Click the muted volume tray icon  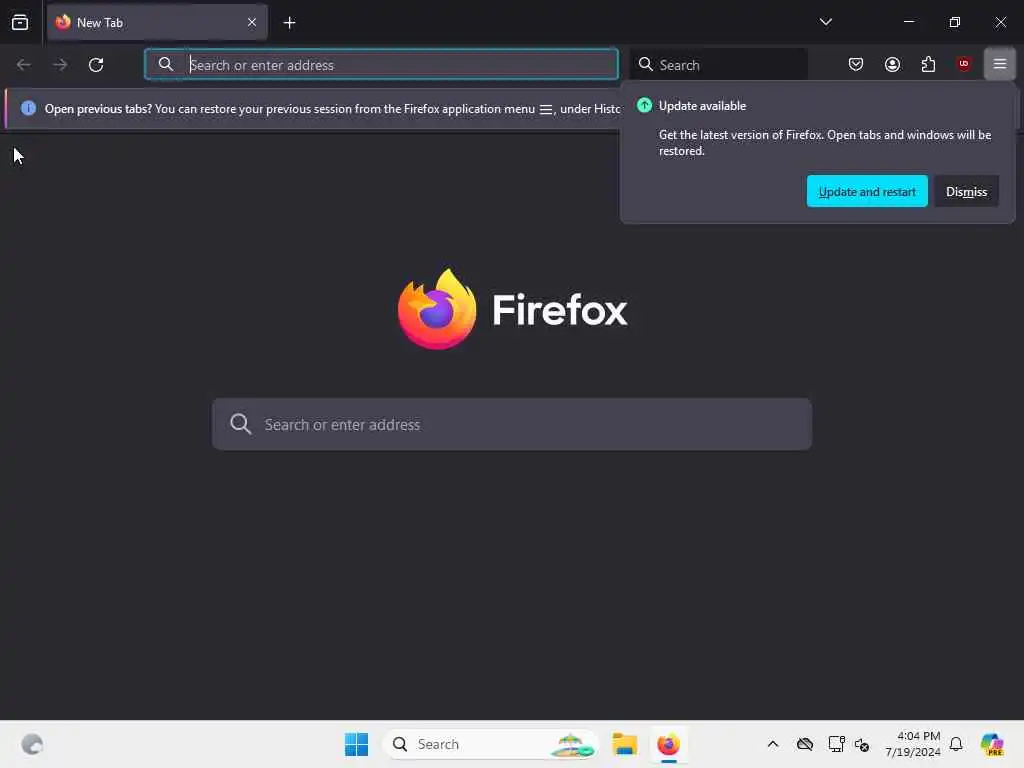coord(862,744)
